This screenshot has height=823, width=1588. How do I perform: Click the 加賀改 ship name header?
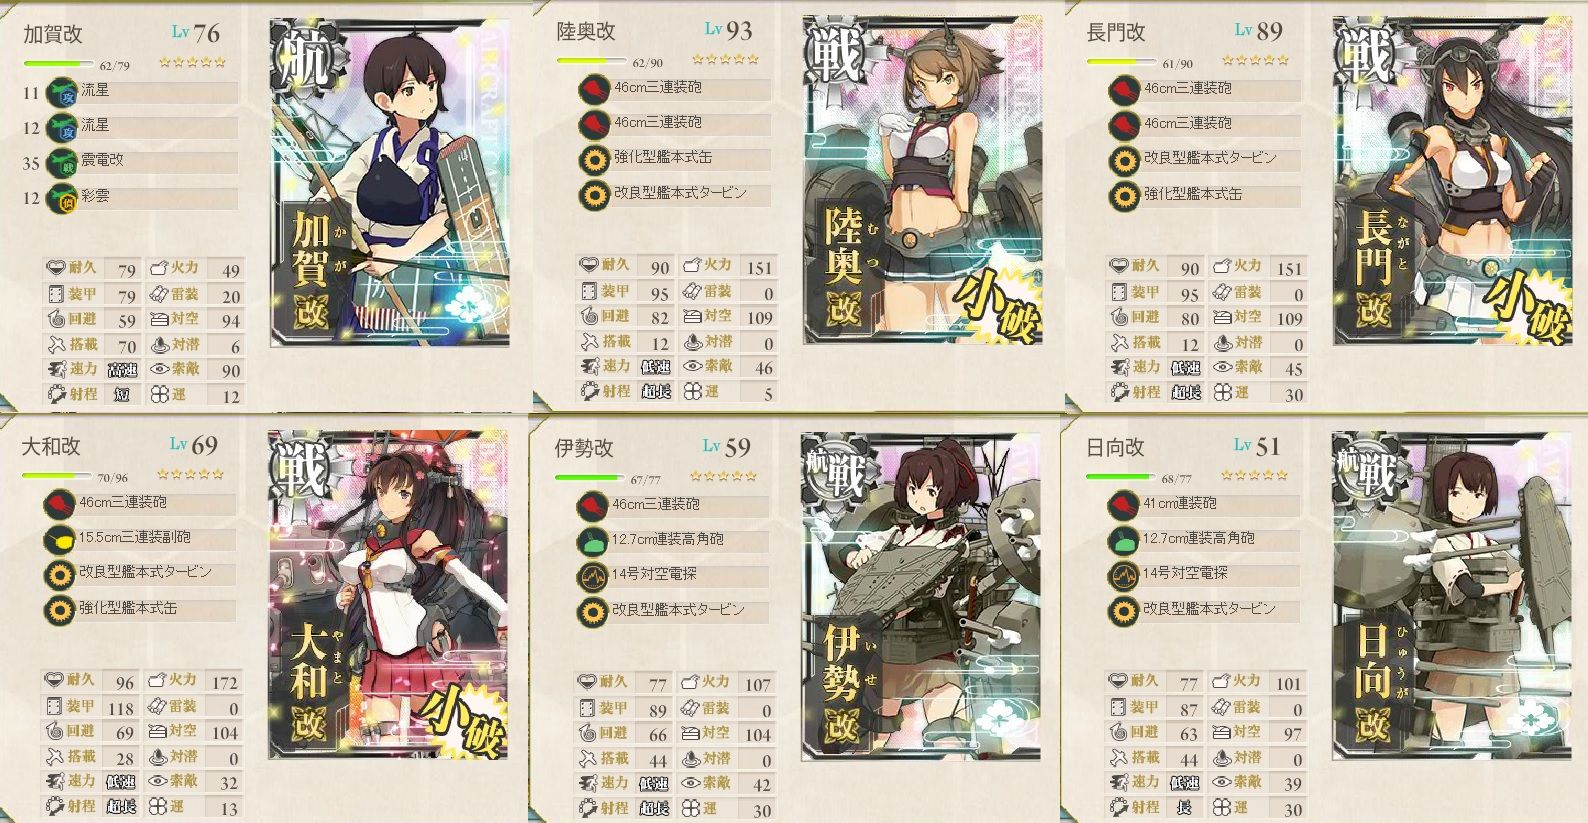click(x=53, y=33)
